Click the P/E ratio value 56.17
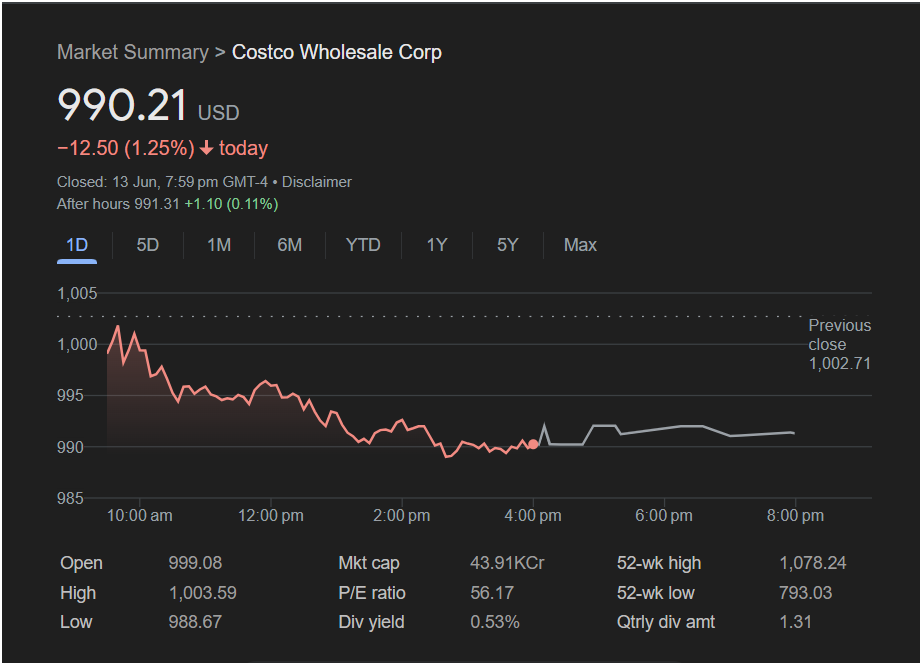This screenshot has height=665, width=922. tap(492, 593)
